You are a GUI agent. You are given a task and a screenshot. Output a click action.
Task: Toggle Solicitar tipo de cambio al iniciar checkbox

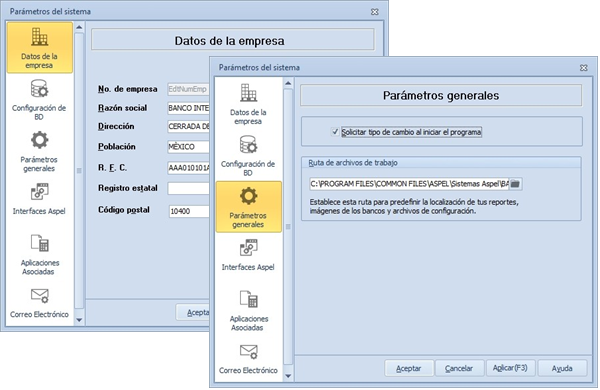[335, 132]
